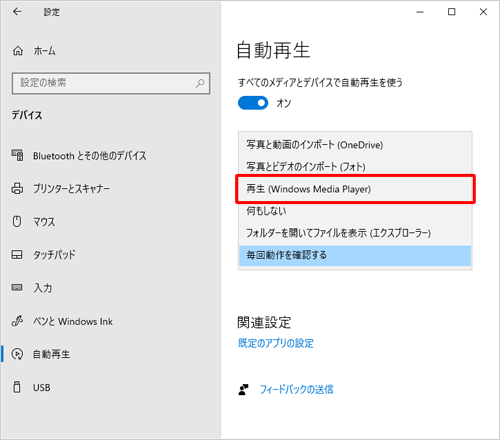Open 入力 settings page
Viewport: 500px width, 440px height.
click(x=111, y=288)
